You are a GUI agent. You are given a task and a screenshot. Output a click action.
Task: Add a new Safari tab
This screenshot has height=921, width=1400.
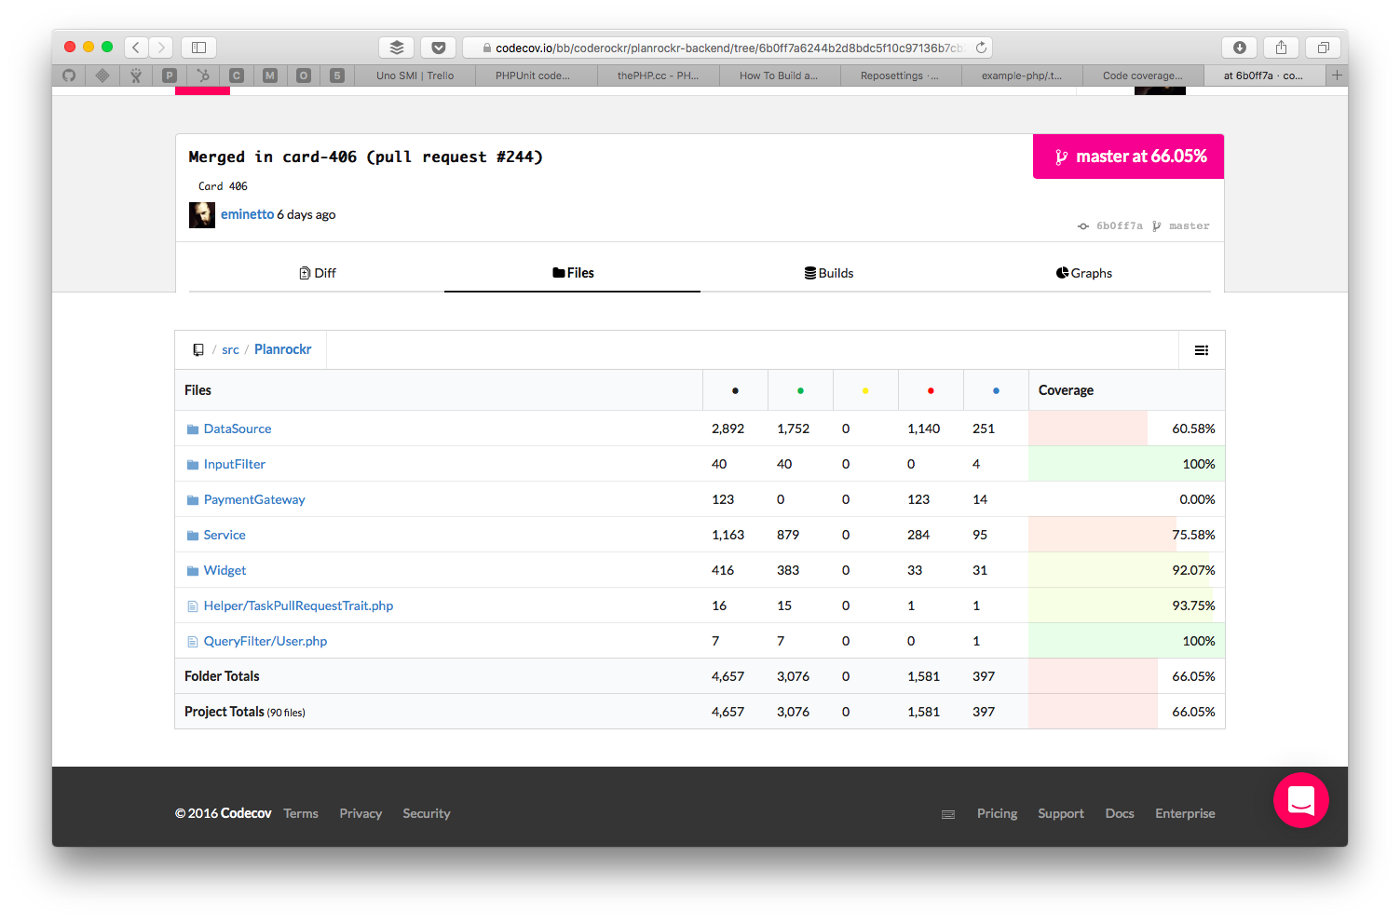tap(1337, 75)
